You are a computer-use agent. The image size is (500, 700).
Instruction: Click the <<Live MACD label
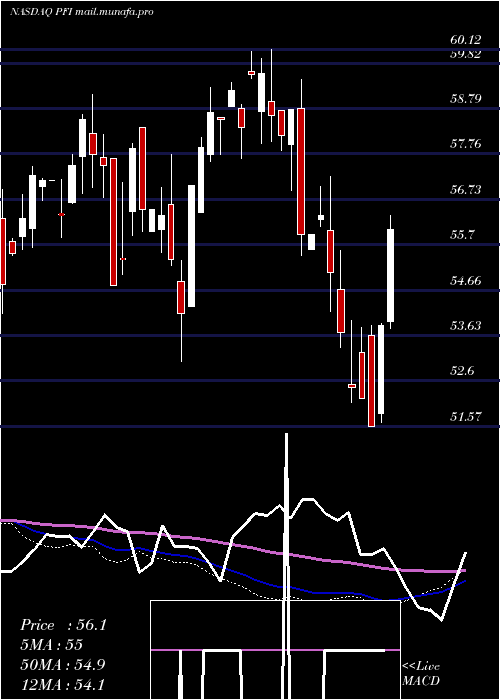421,674
